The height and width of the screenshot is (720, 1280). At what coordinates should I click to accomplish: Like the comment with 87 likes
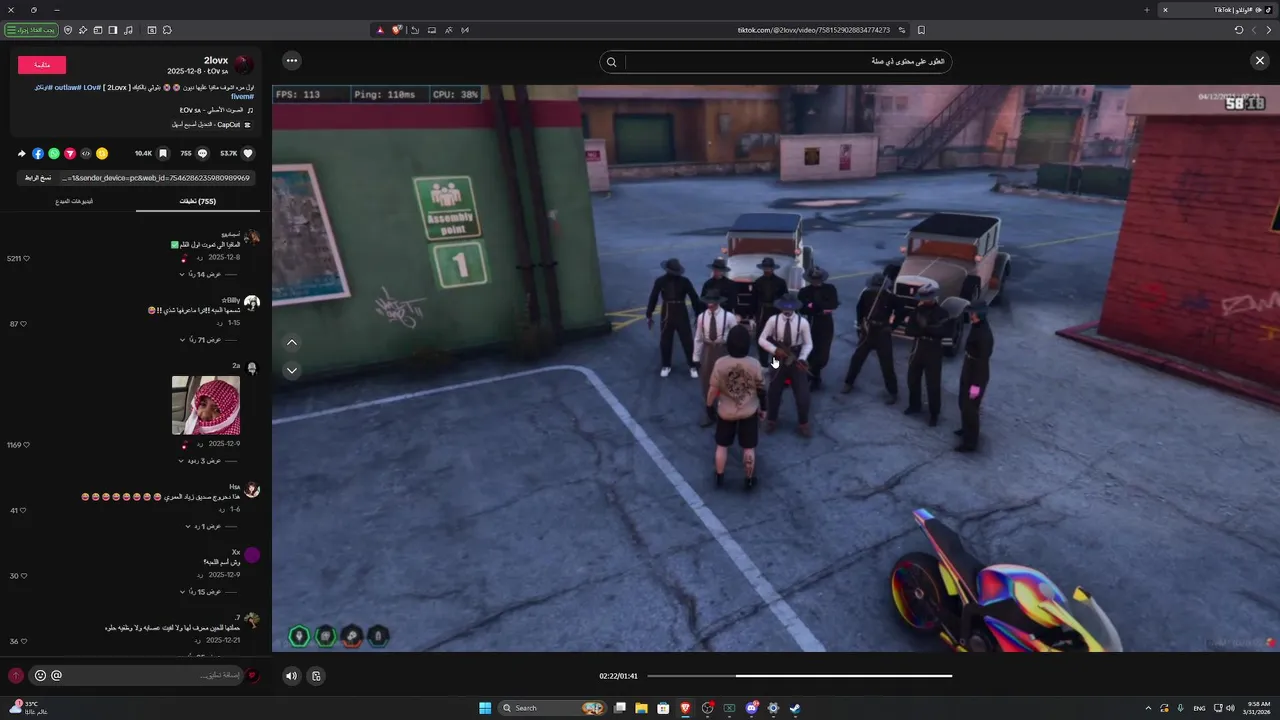(x=22, y=324)
